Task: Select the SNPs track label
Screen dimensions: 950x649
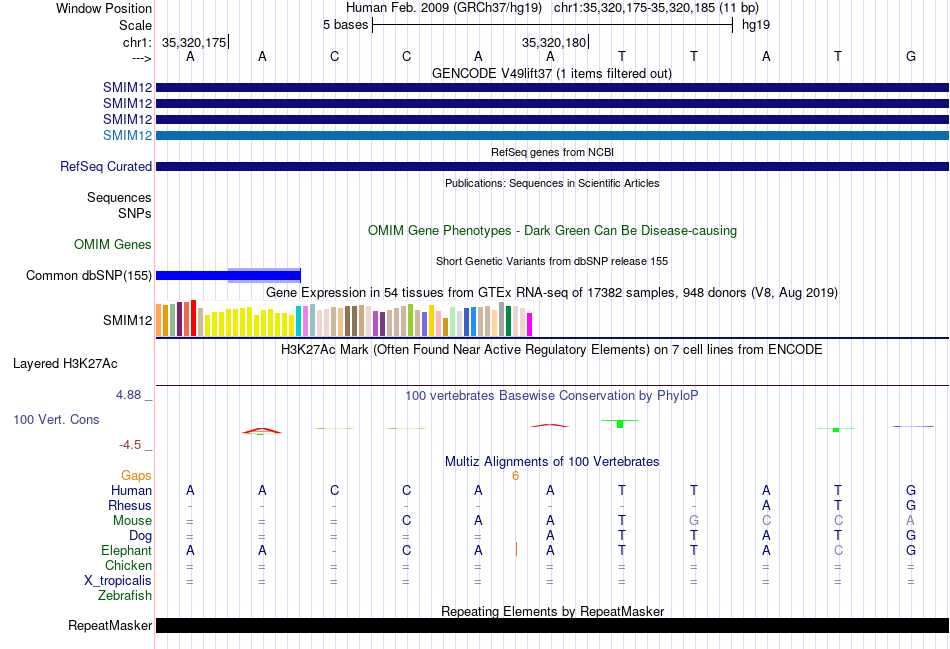Action: point(135,213)
